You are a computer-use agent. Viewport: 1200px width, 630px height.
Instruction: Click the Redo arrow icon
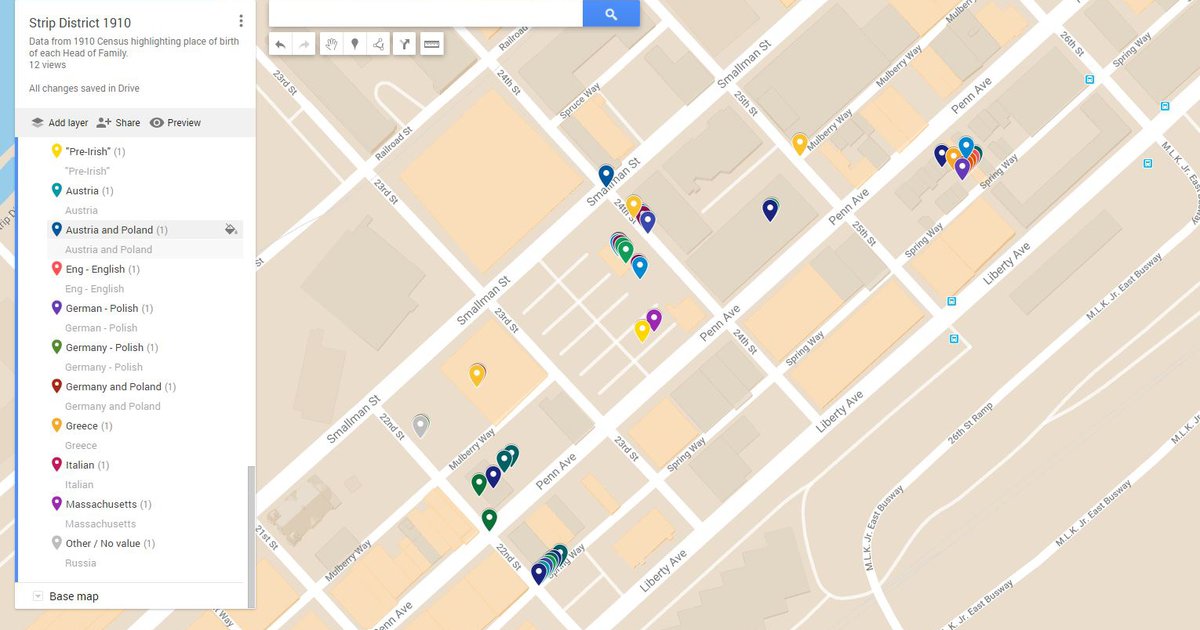[306, 43]
